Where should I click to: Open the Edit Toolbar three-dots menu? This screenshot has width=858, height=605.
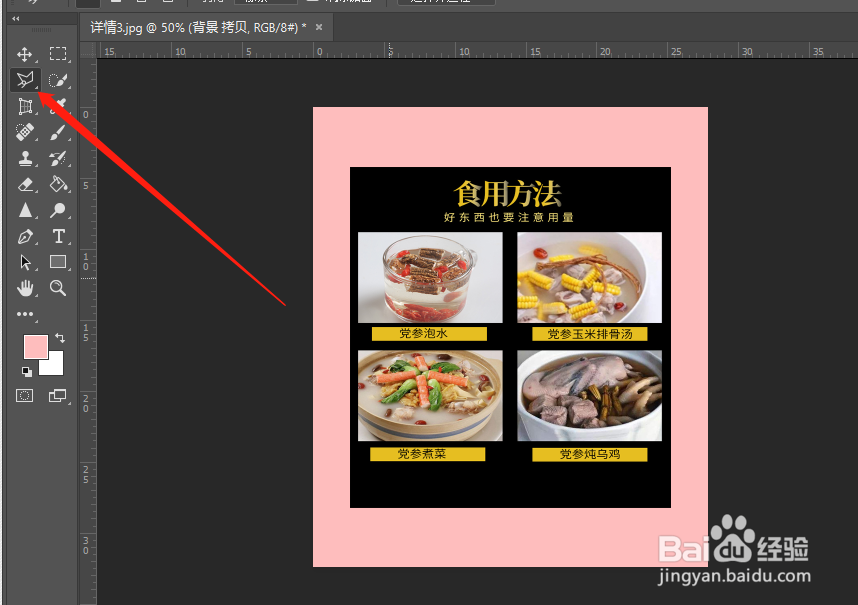25,314
